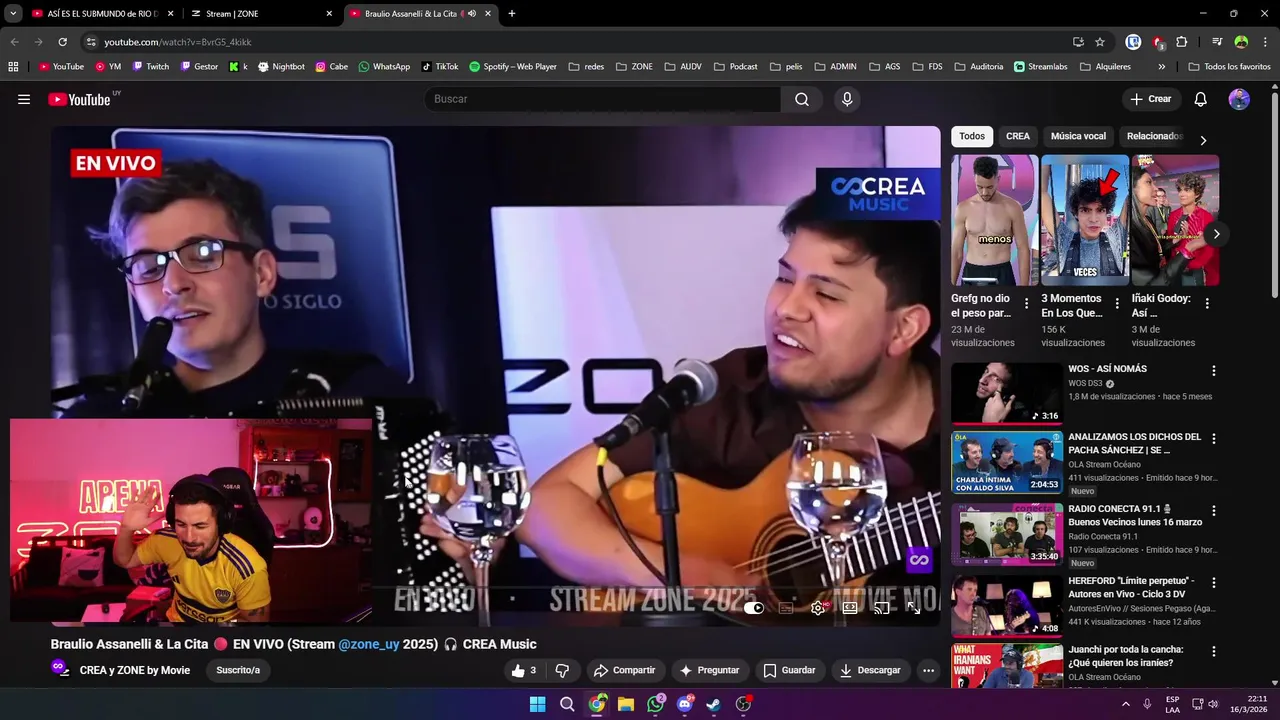Open options for RADIO CONECTA 91.1 video

tap(1214, 511)
